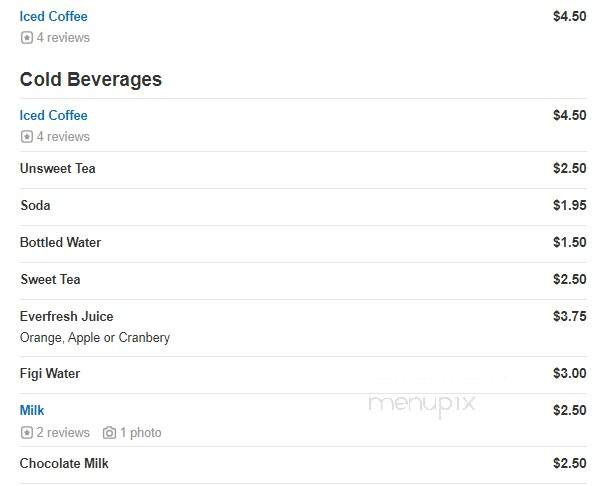Open the Milk item link

coord(32,410)
